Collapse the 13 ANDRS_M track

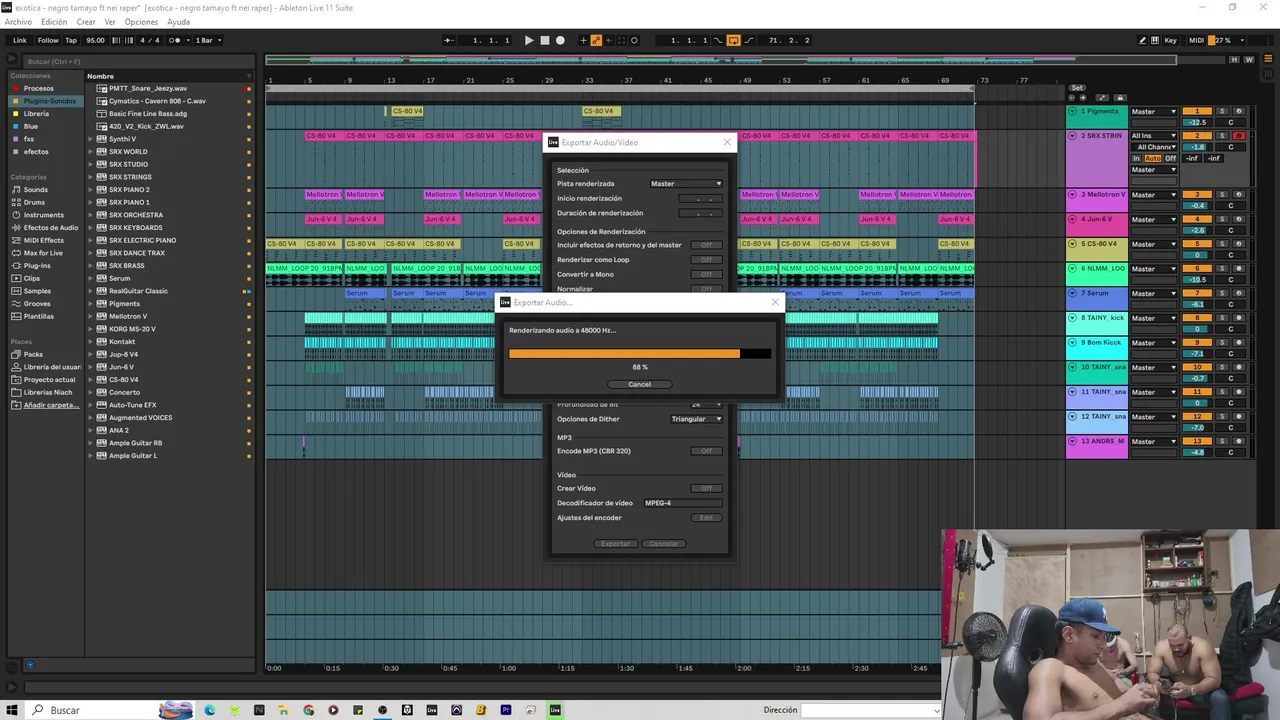point(1073,441)
